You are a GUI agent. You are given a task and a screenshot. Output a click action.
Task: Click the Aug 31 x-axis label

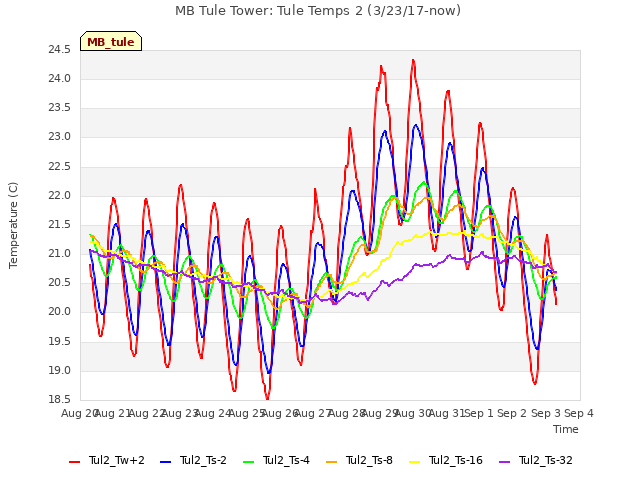(447, 413)
